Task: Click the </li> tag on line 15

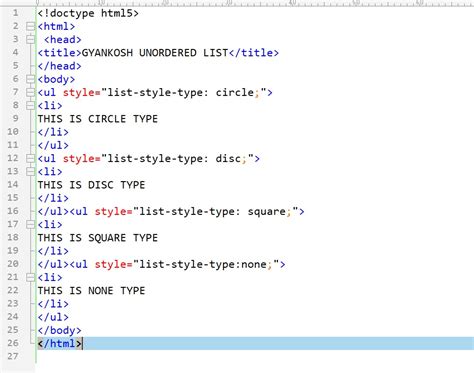Action: pyautogui.click(x=53, y=198)
